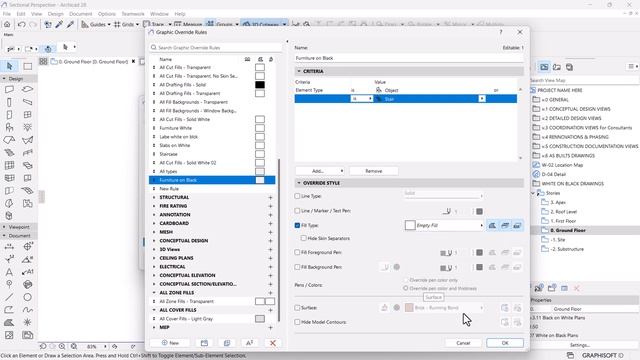640x360 pixels.
Task: Click the gray swatch for All Cover Fills - Light Gray
Action: click(x=260, y=319)
